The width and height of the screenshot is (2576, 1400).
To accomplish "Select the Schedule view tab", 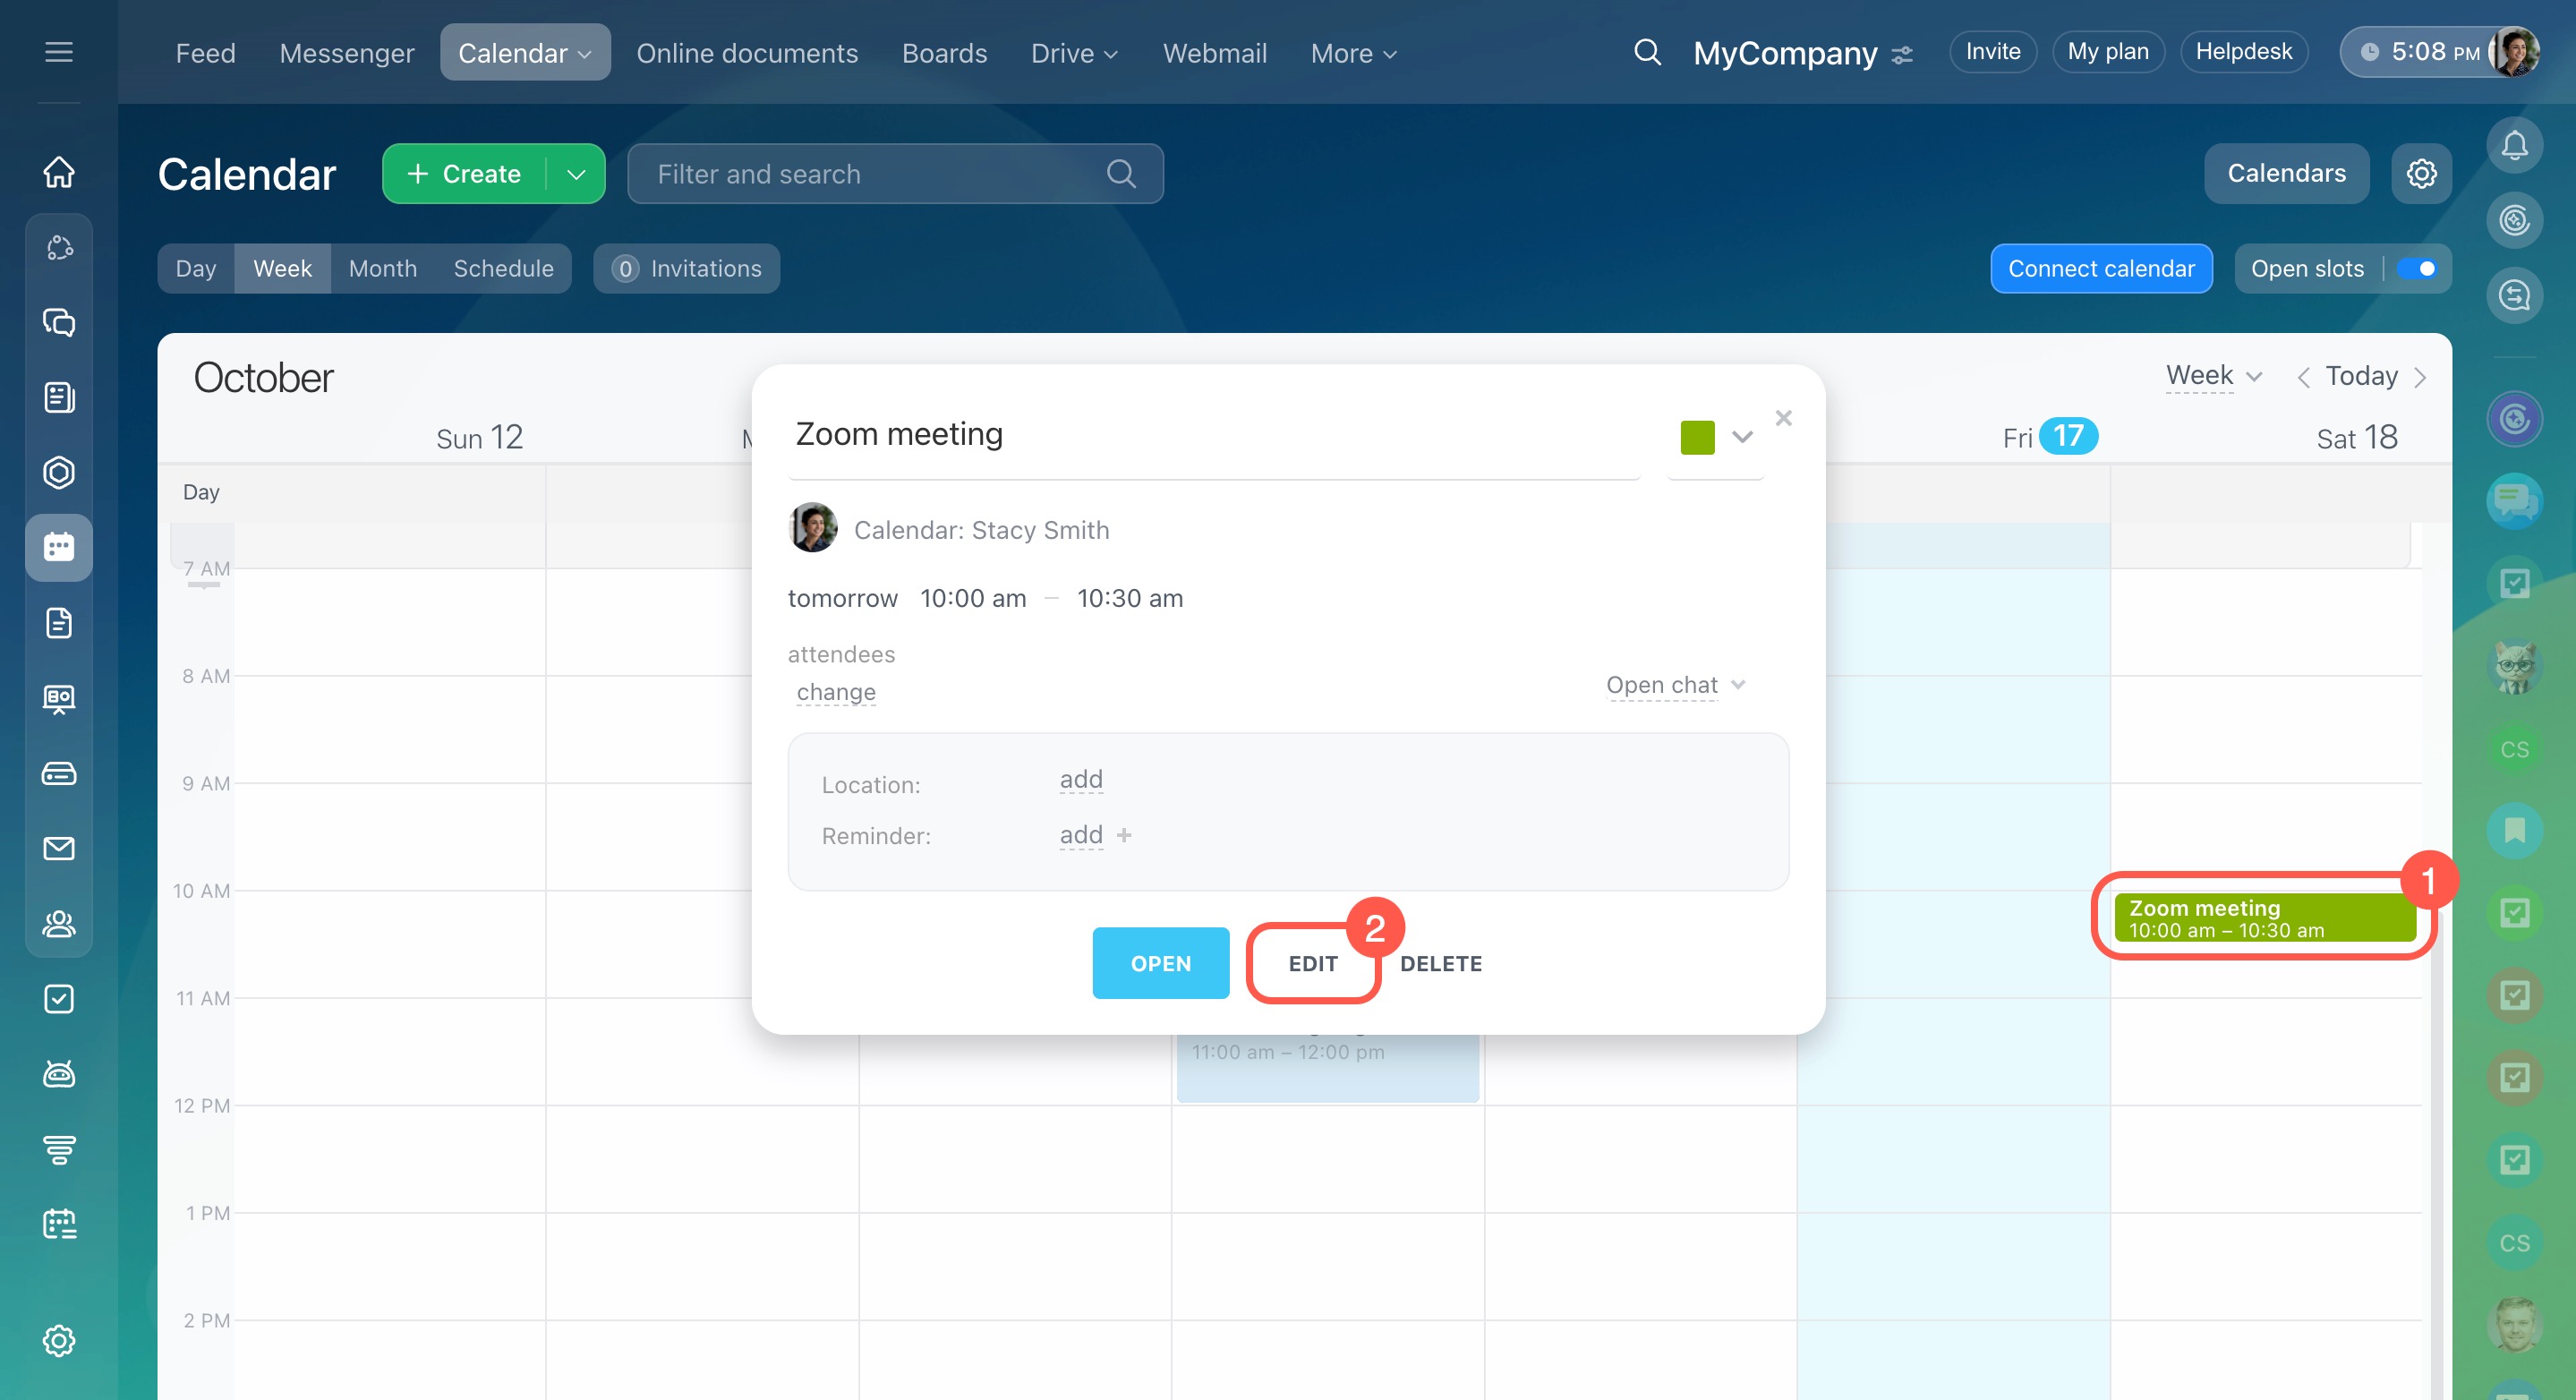I will [503, 268].
